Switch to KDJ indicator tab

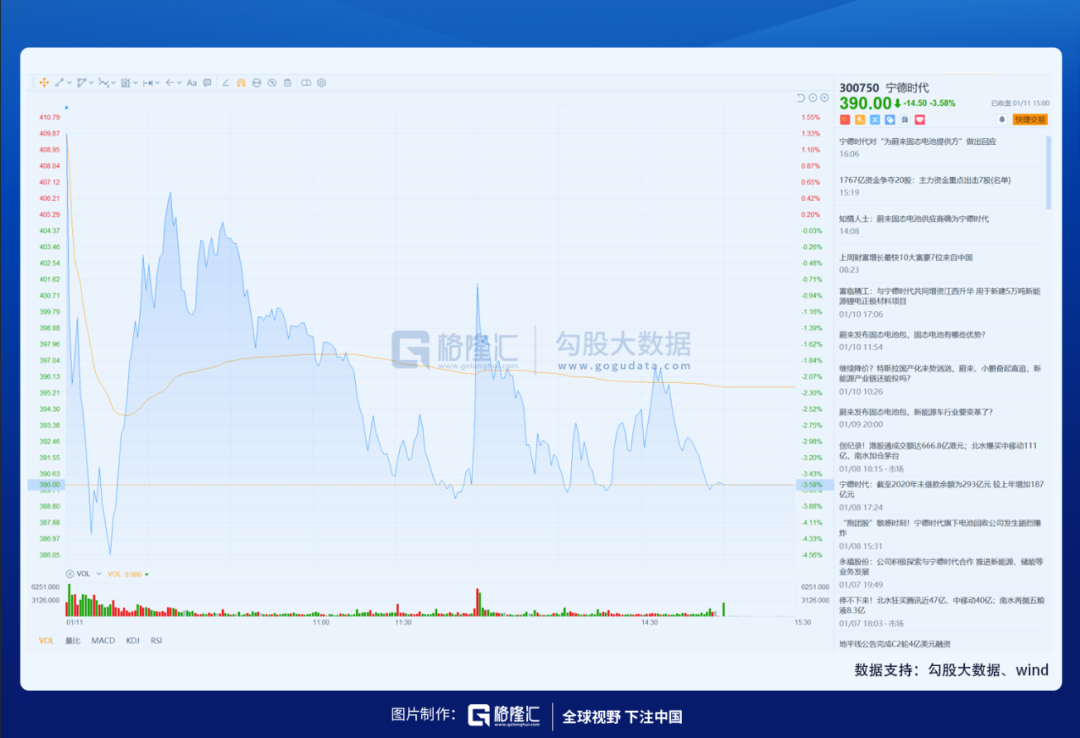[133, 641]
